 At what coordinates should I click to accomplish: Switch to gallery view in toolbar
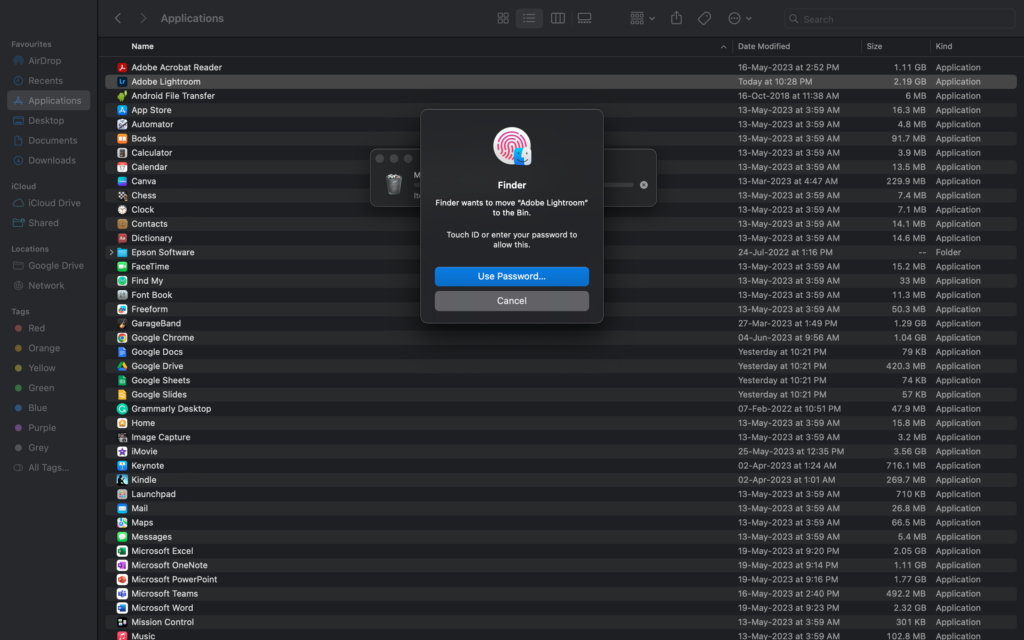584,18
